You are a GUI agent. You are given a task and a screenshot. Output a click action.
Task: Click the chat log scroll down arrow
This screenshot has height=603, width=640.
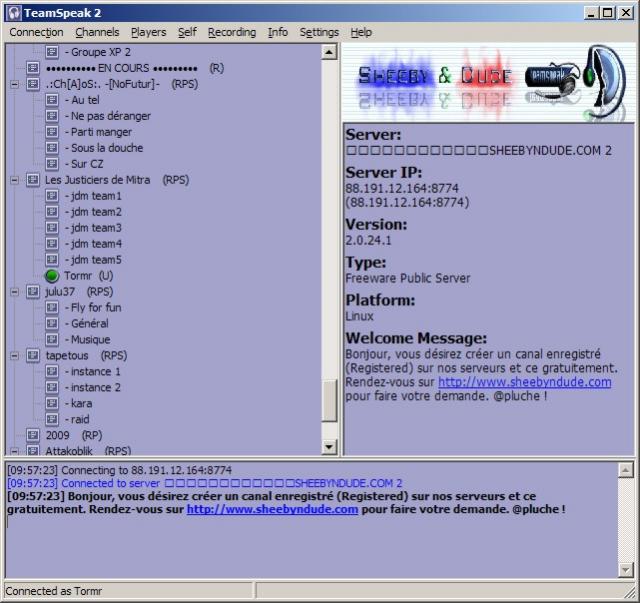626,569
